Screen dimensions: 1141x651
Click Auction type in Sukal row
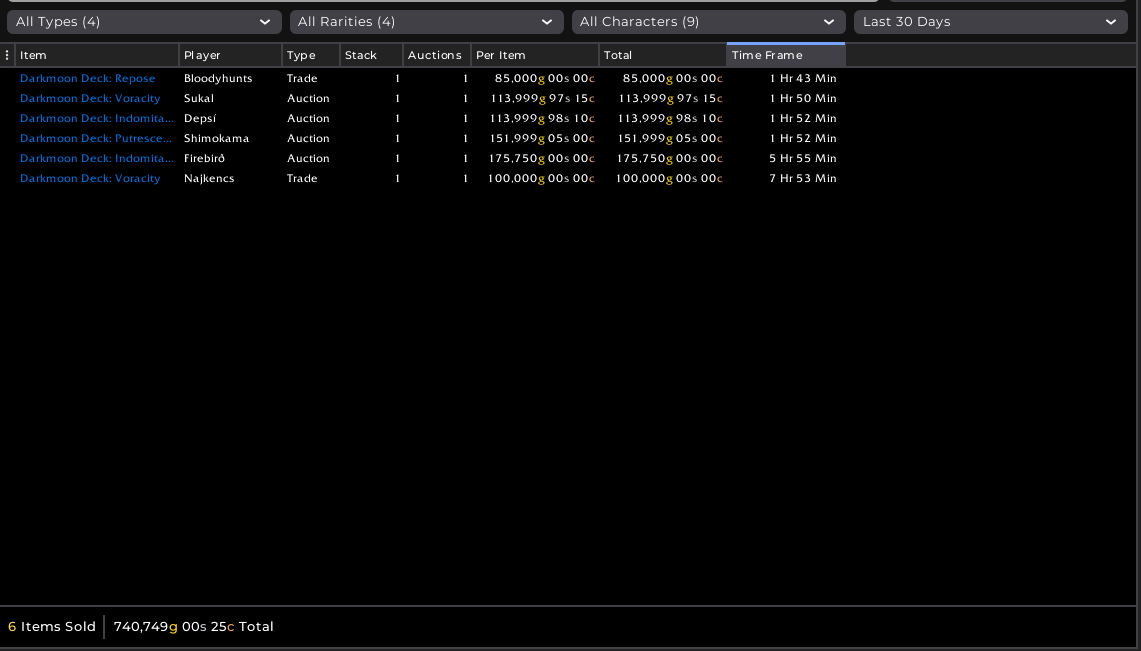[x=308, y=98]
